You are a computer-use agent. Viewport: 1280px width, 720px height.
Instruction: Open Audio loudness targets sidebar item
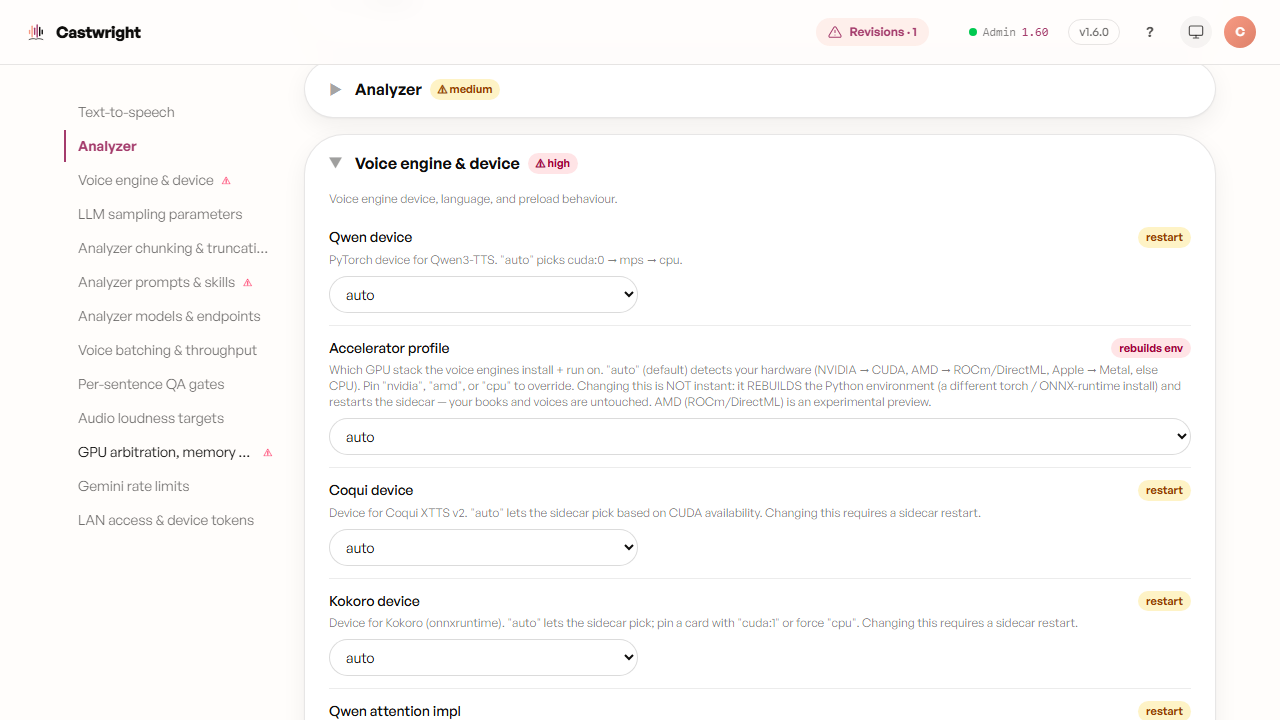click(x=151, y=418)
